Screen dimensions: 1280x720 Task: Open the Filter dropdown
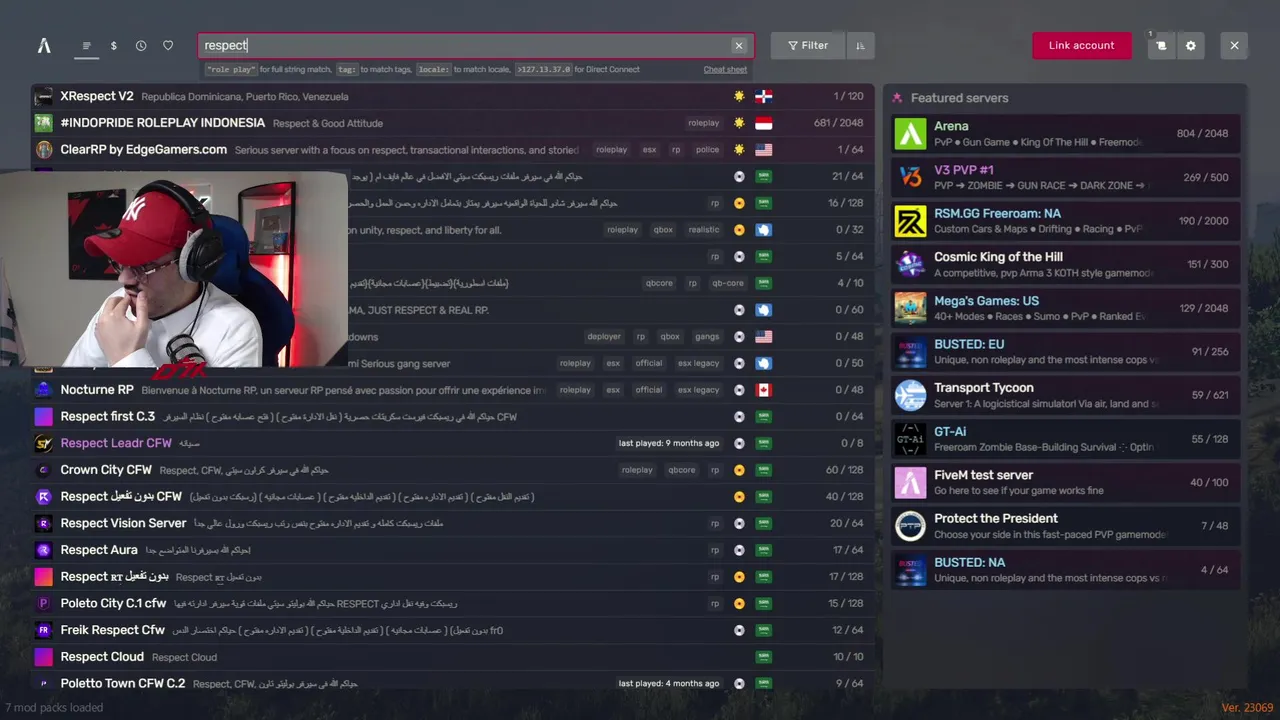[808, 46]
